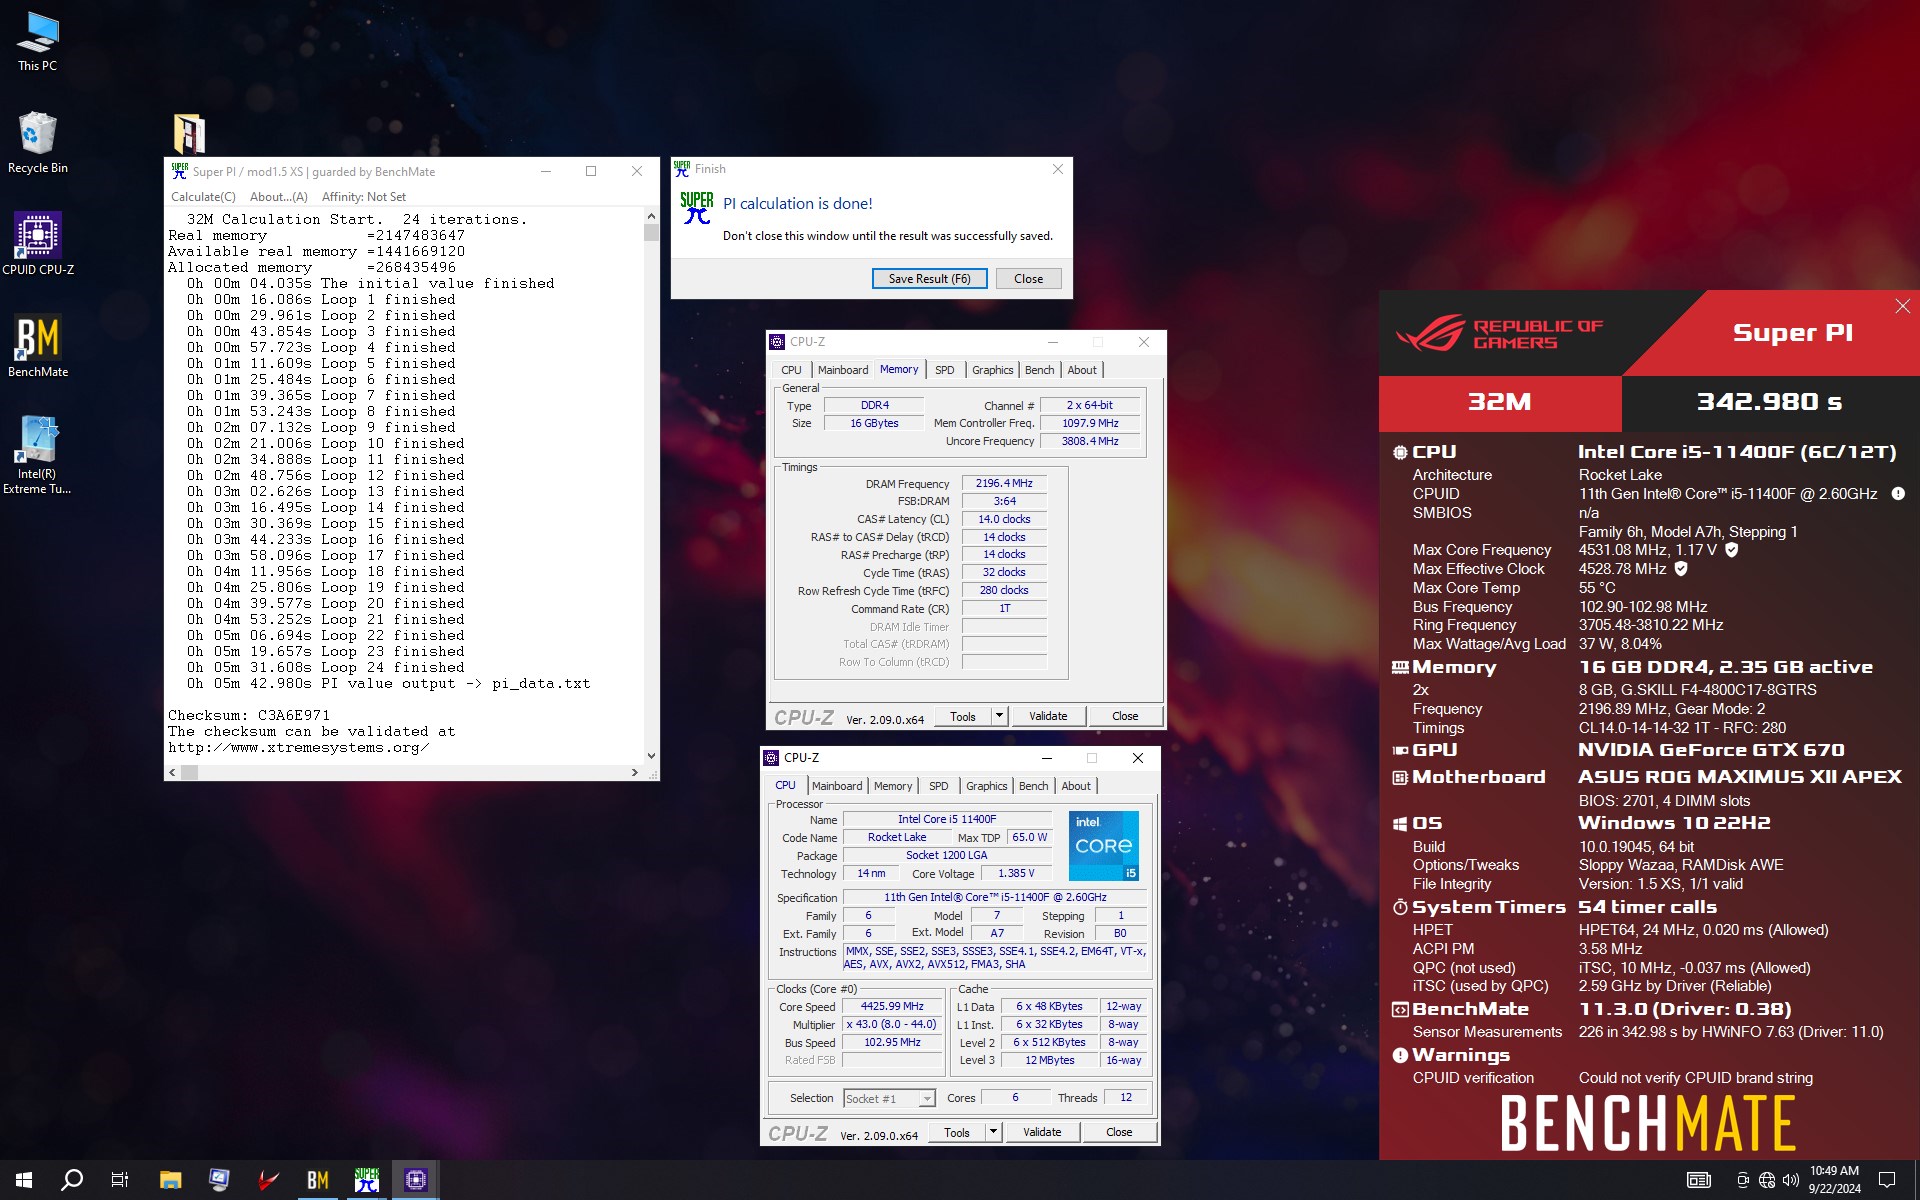Click Validate in upper CPU-Z window

[1048, 716]
